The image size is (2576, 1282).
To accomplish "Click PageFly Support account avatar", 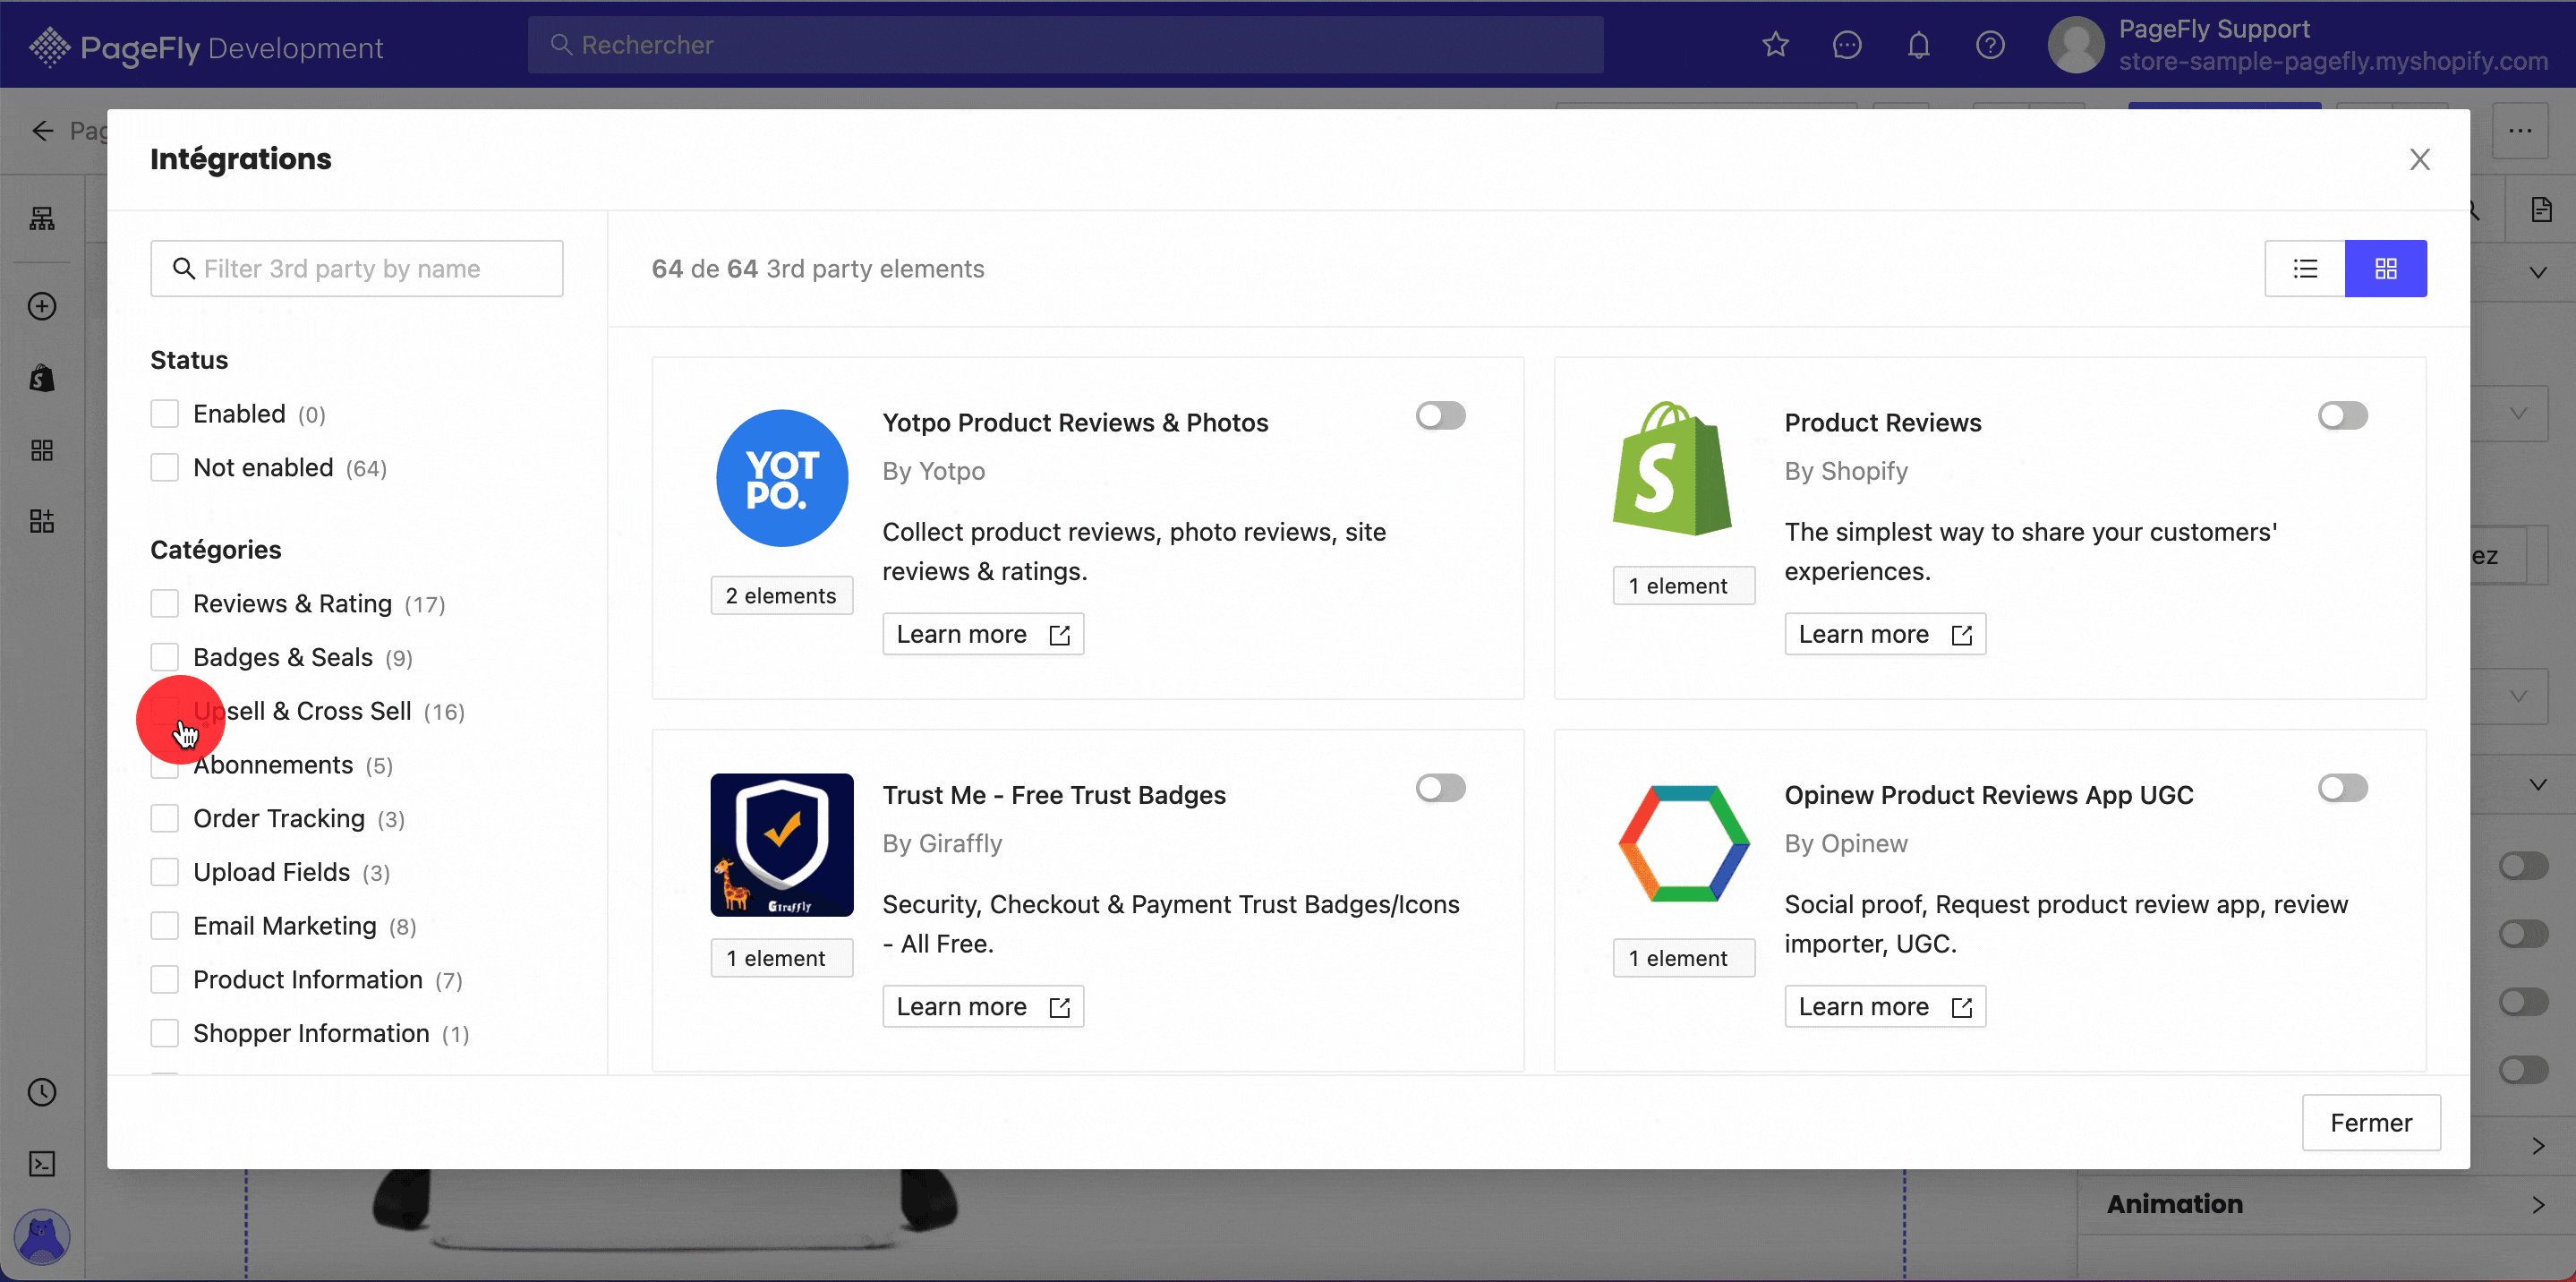I will (x=2076, y=45).
